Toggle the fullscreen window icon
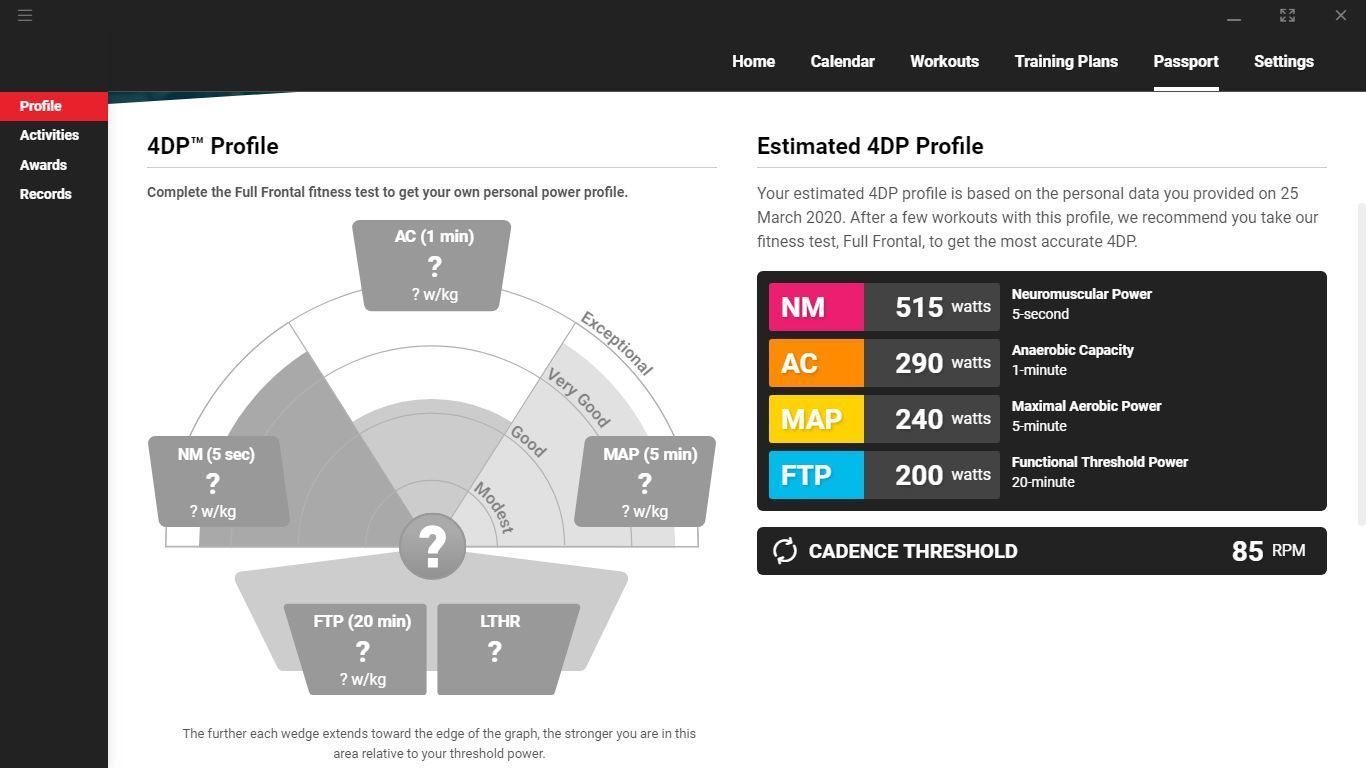1366x768 pixels. click(1287, 16)
